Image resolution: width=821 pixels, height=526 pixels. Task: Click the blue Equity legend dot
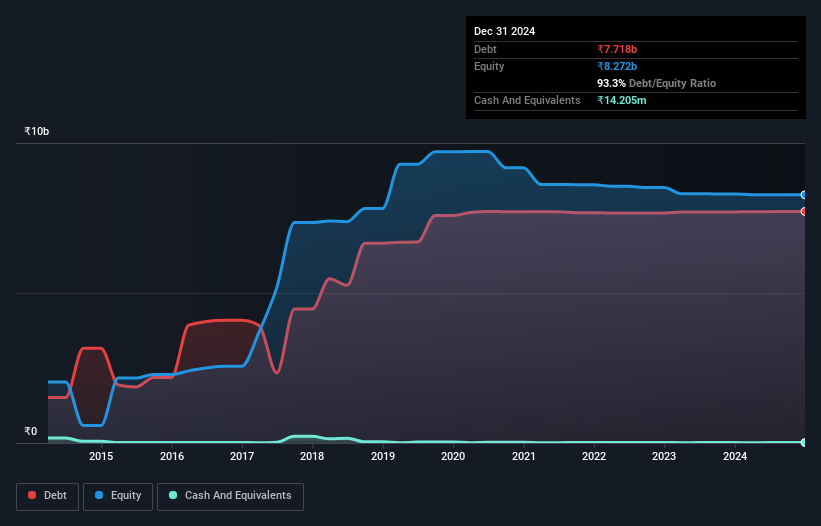click(99, 495)
